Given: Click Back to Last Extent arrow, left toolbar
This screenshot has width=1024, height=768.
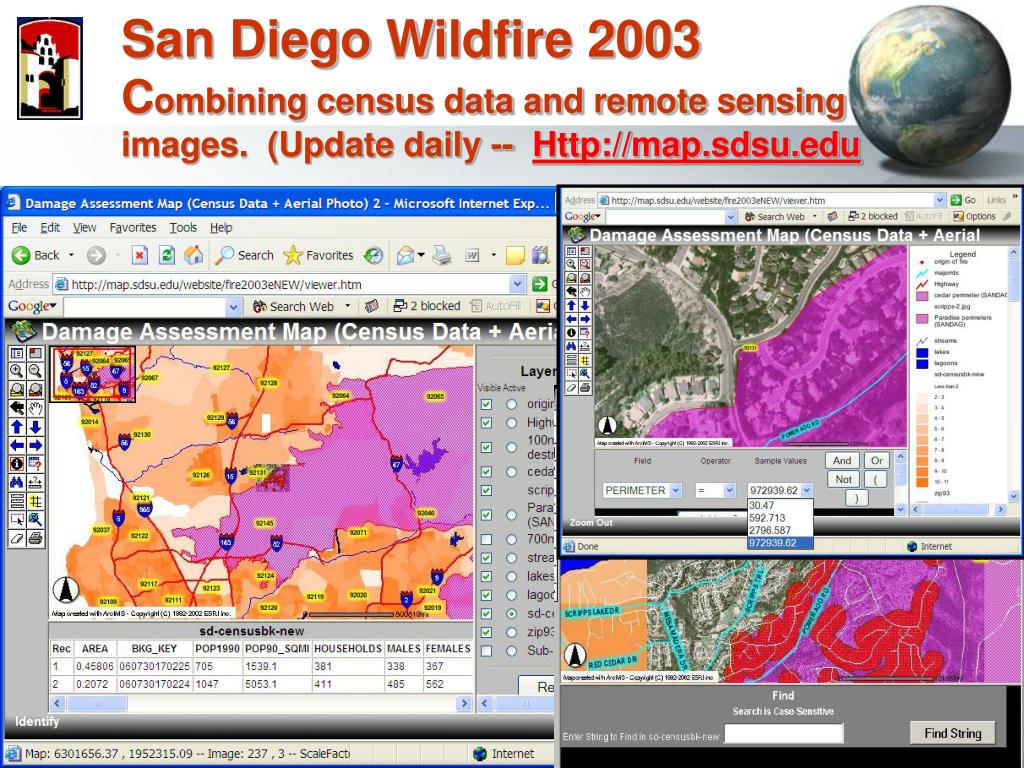Looking at the screenshot, I should (x=17, y=408).
